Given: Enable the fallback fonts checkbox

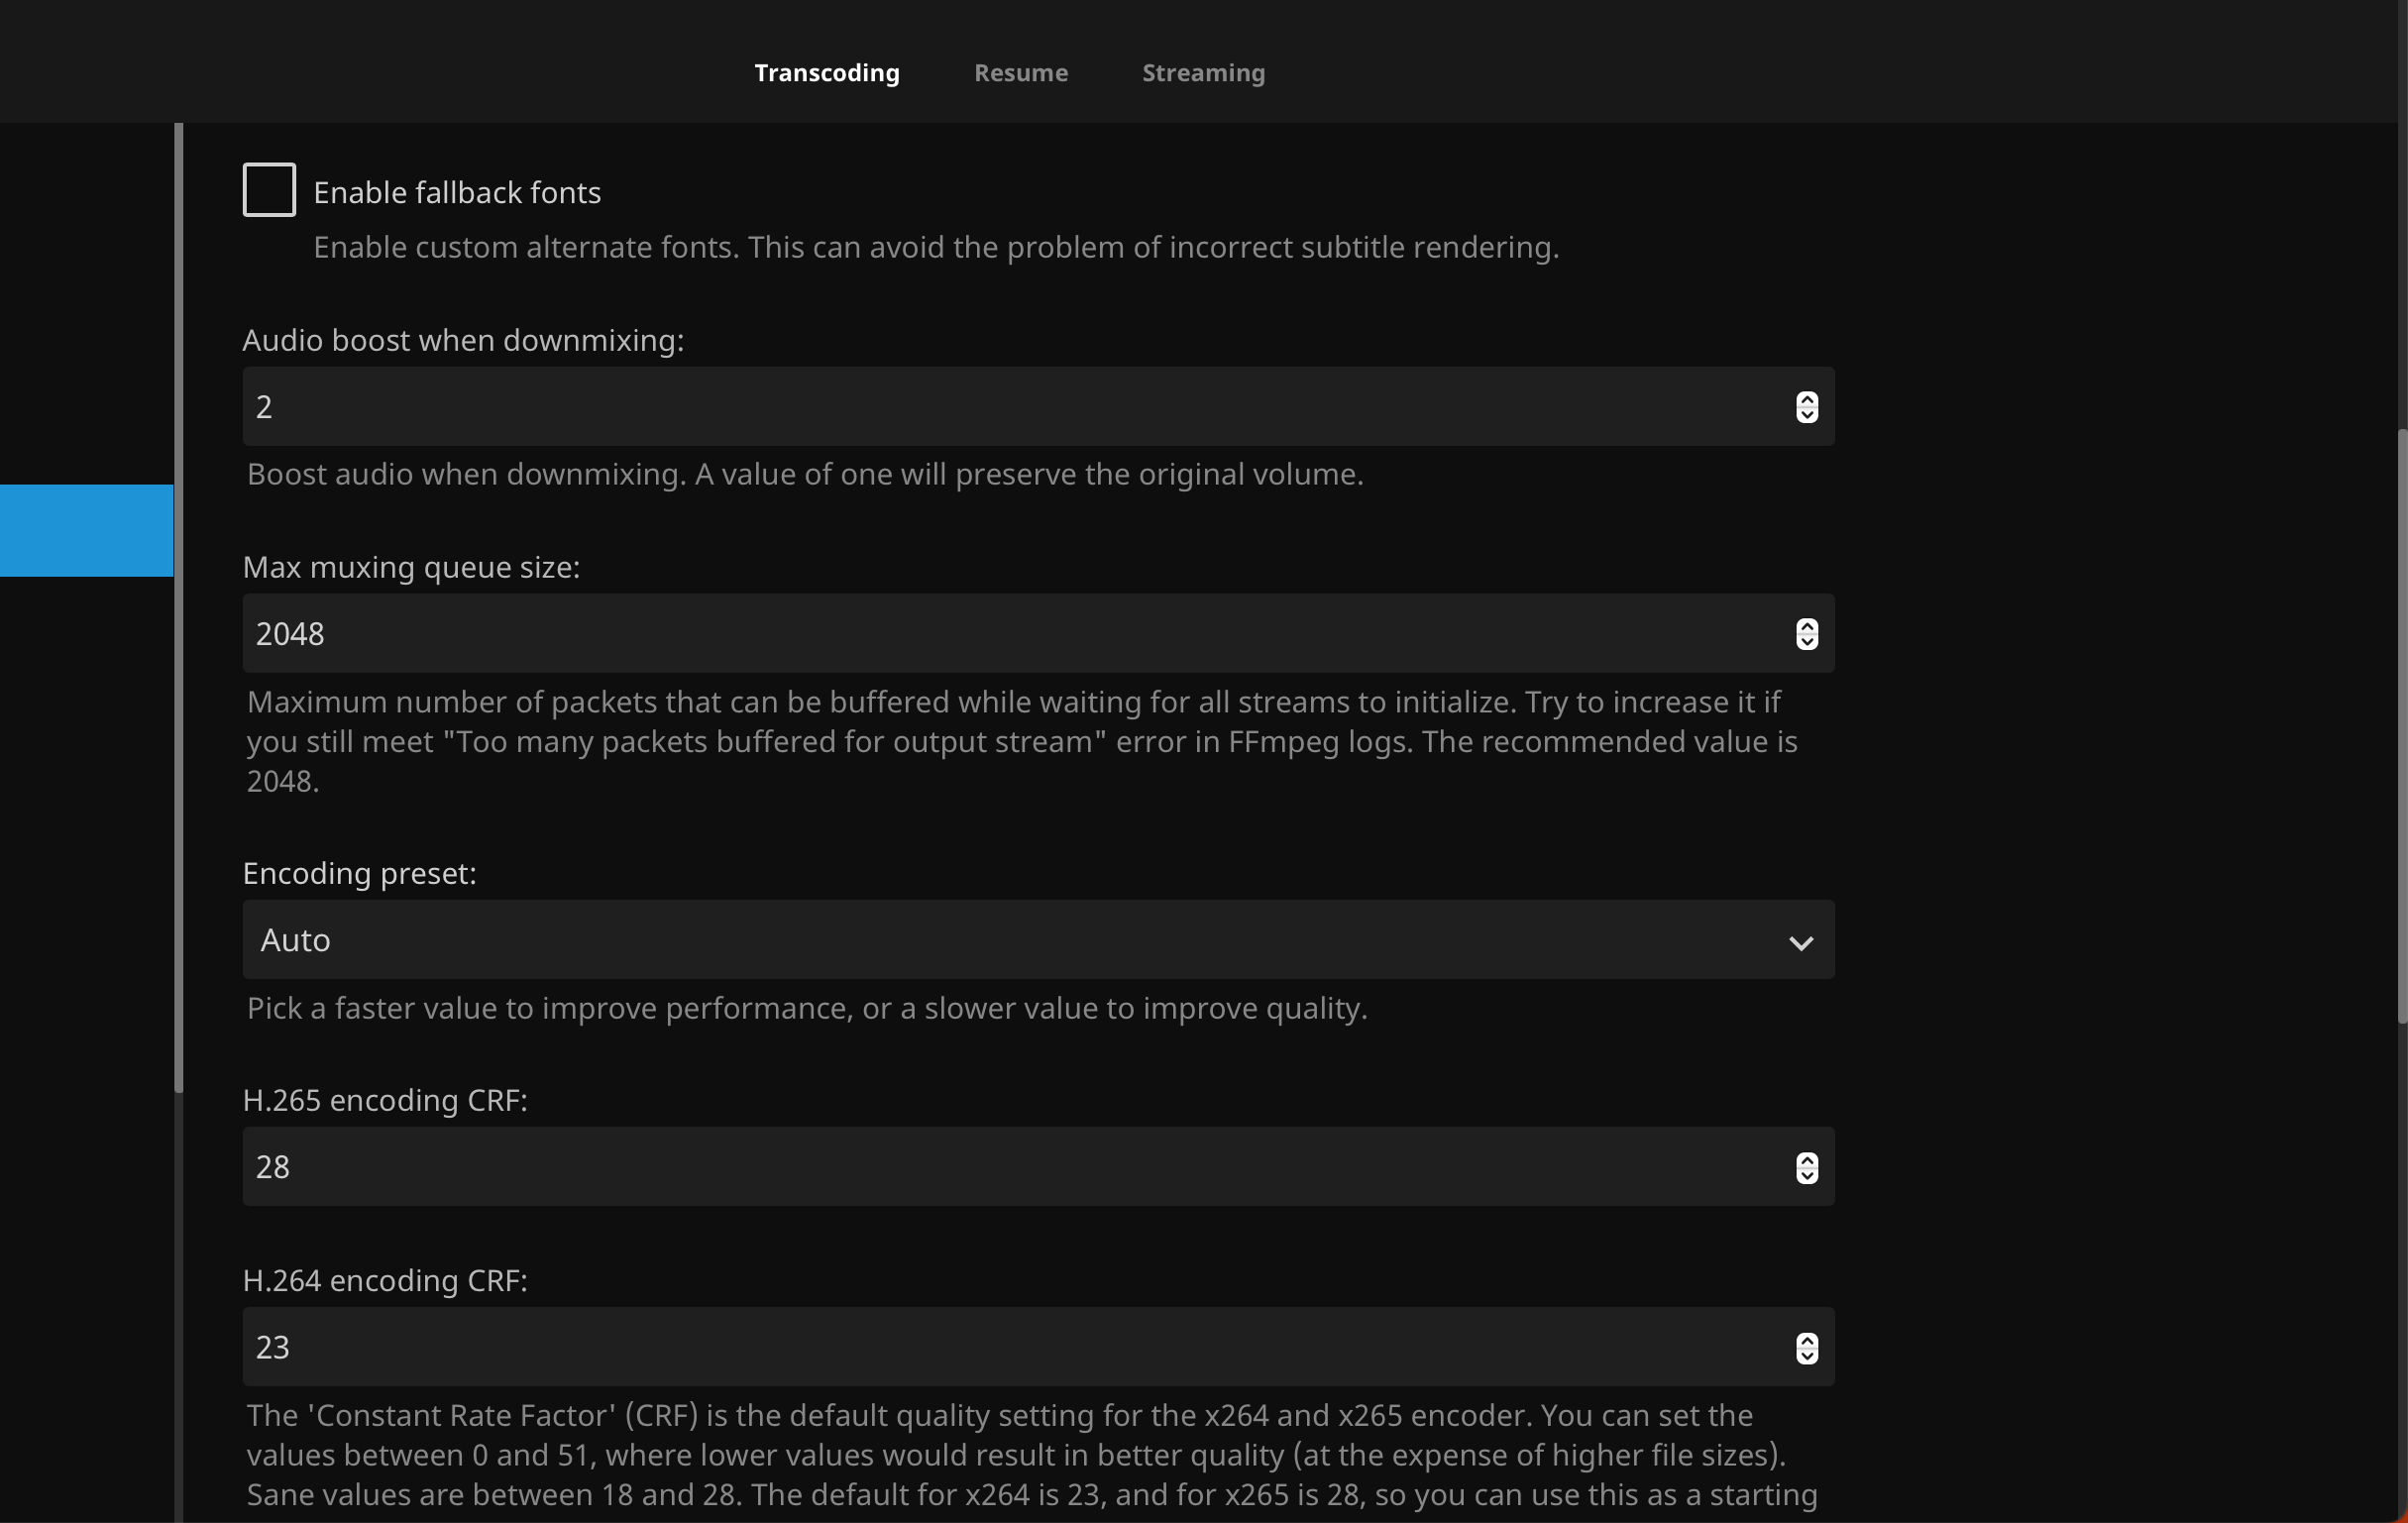Looking at the screenshot, I should point(269,190).
